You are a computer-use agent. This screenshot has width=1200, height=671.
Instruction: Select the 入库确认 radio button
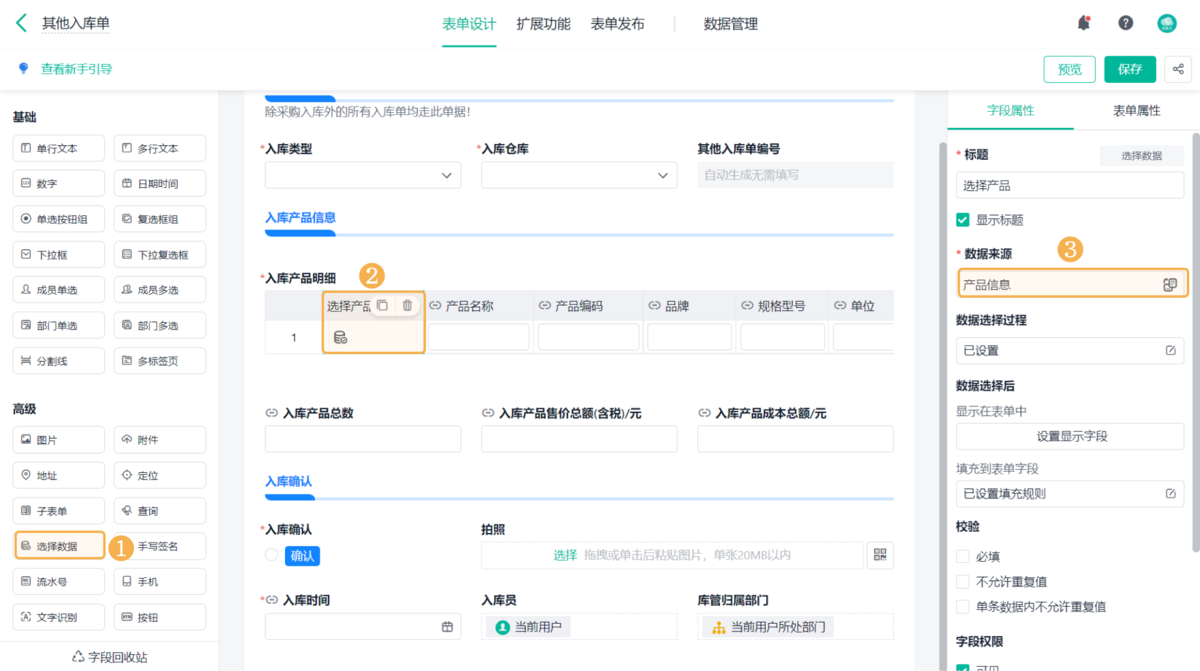pos(272,555)
